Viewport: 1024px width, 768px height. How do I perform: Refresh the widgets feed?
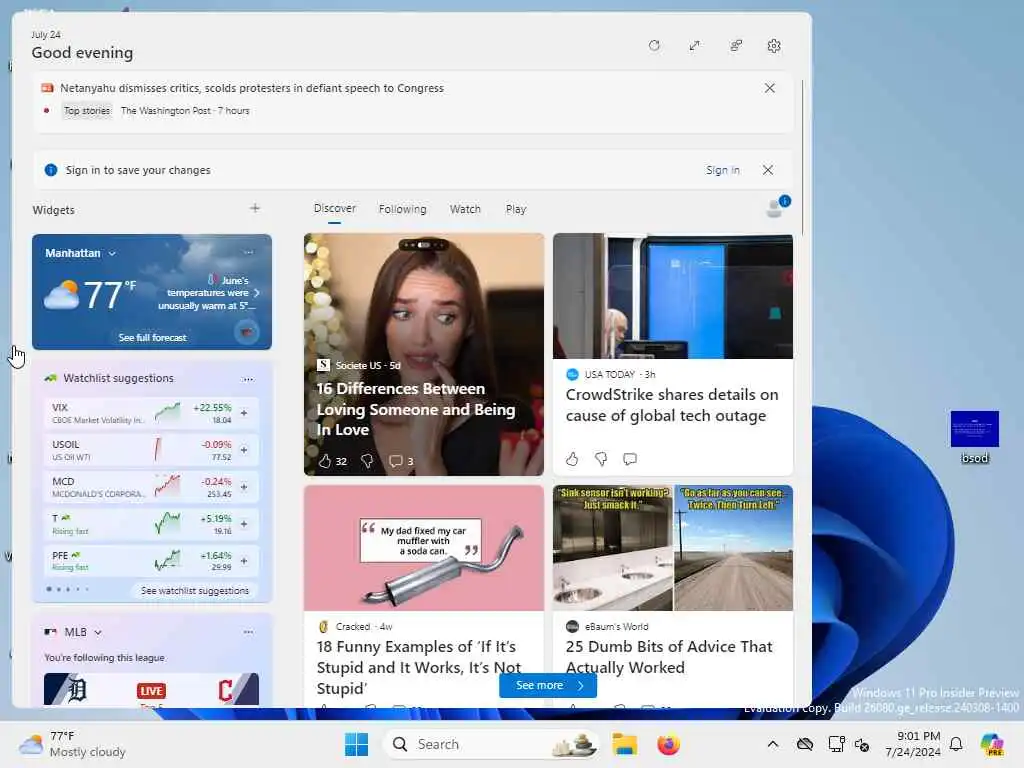(654, 46)
